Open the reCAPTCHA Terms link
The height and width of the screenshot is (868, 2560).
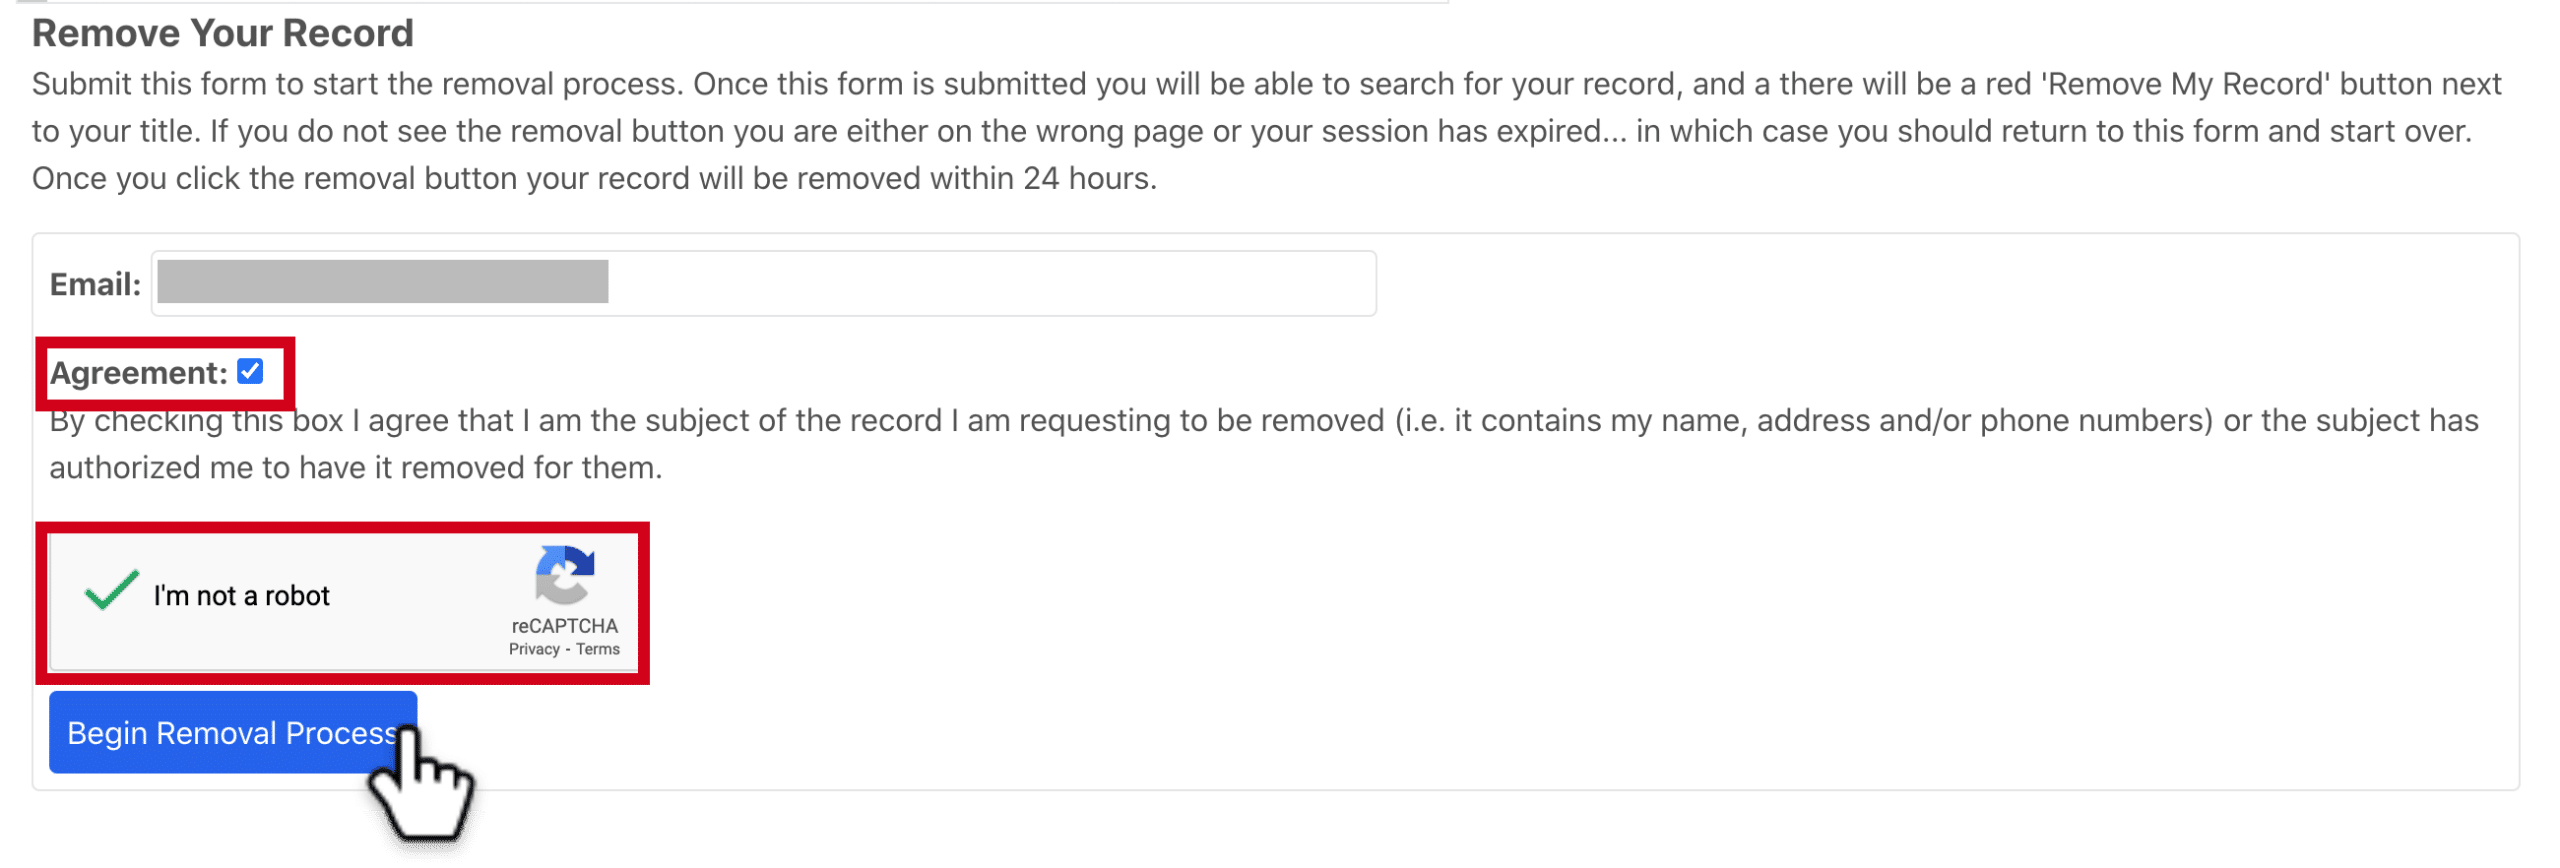tap(598, 650)
